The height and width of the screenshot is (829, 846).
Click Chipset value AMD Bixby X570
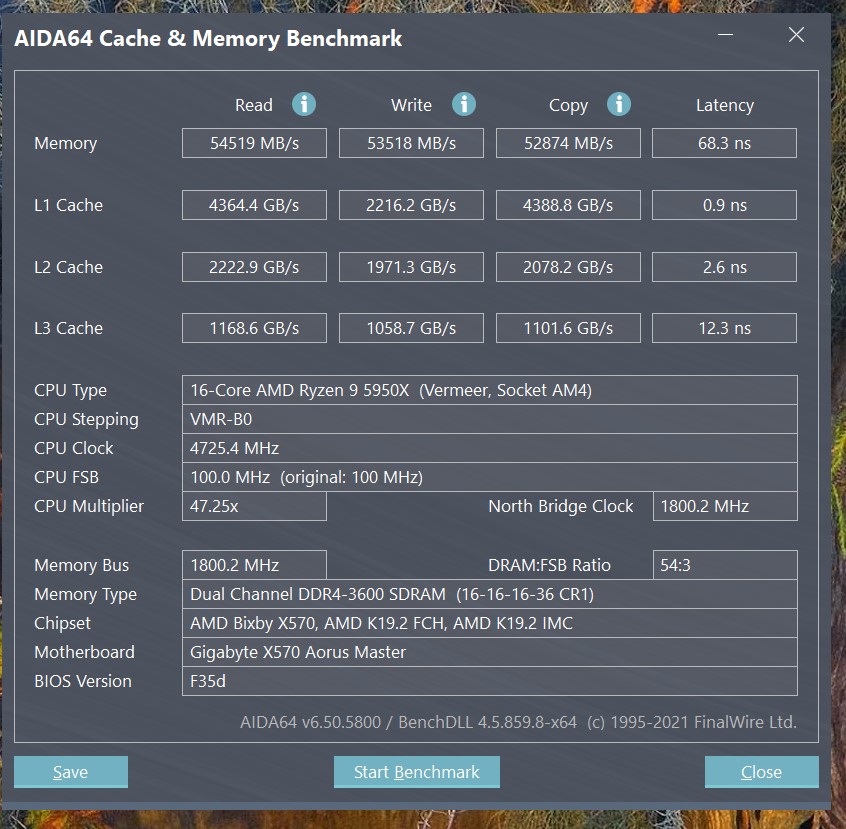pos(489,623)
